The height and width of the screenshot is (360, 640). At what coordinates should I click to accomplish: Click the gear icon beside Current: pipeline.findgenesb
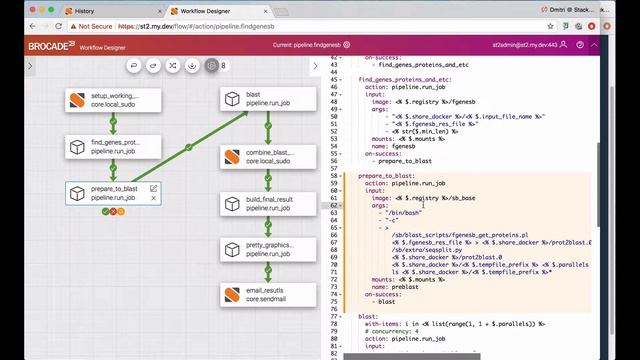click(347, 45)
